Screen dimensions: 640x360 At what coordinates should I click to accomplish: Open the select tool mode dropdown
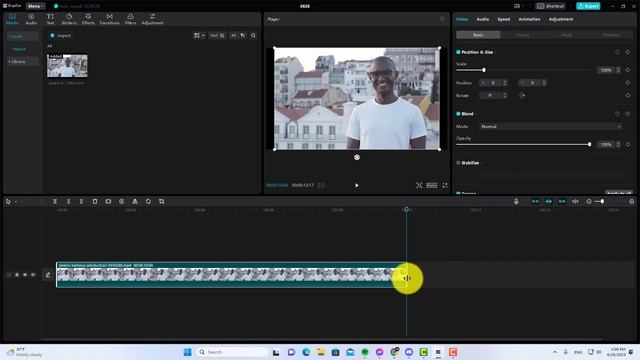tap(16, 202)
